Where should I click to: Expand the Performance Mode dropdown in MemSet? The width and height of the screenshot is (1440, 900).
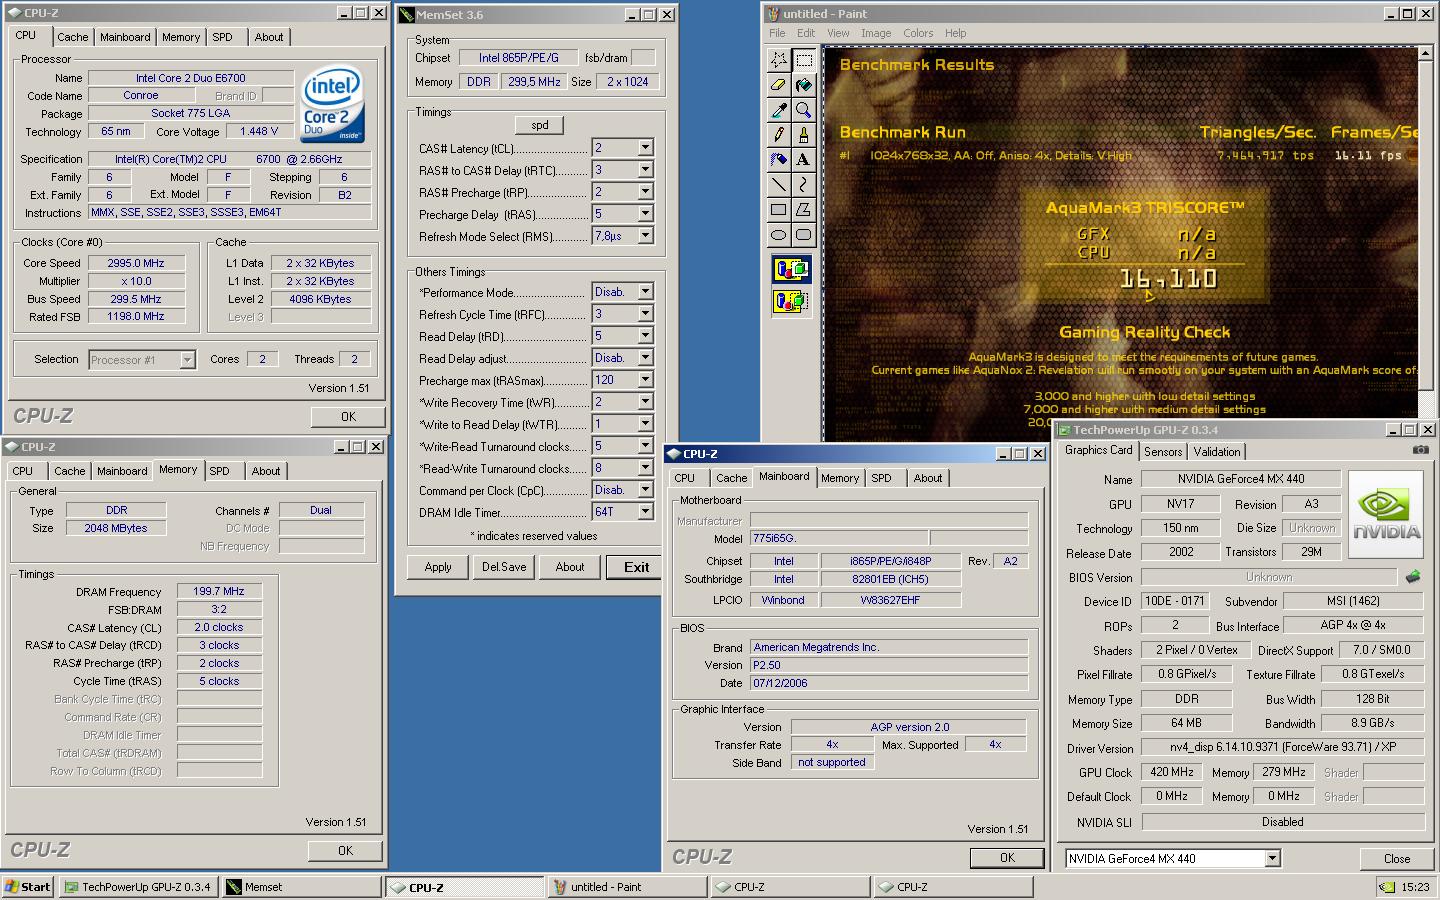pos(645,292)
